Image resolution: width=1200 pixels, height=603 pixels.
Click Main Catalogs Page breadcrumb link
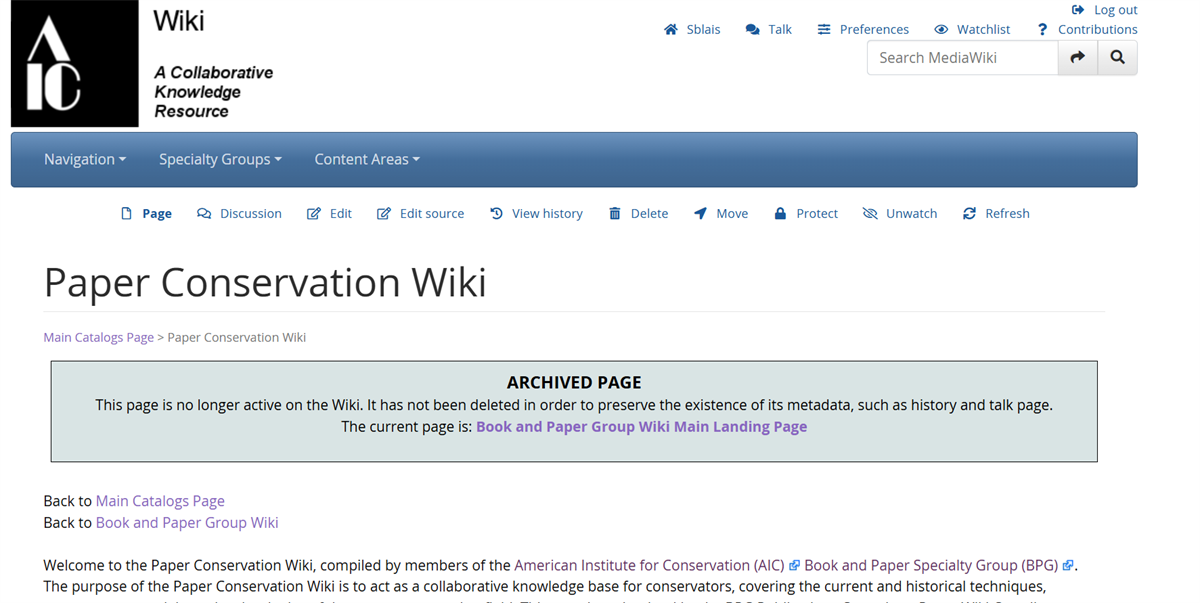coord(98,337)
